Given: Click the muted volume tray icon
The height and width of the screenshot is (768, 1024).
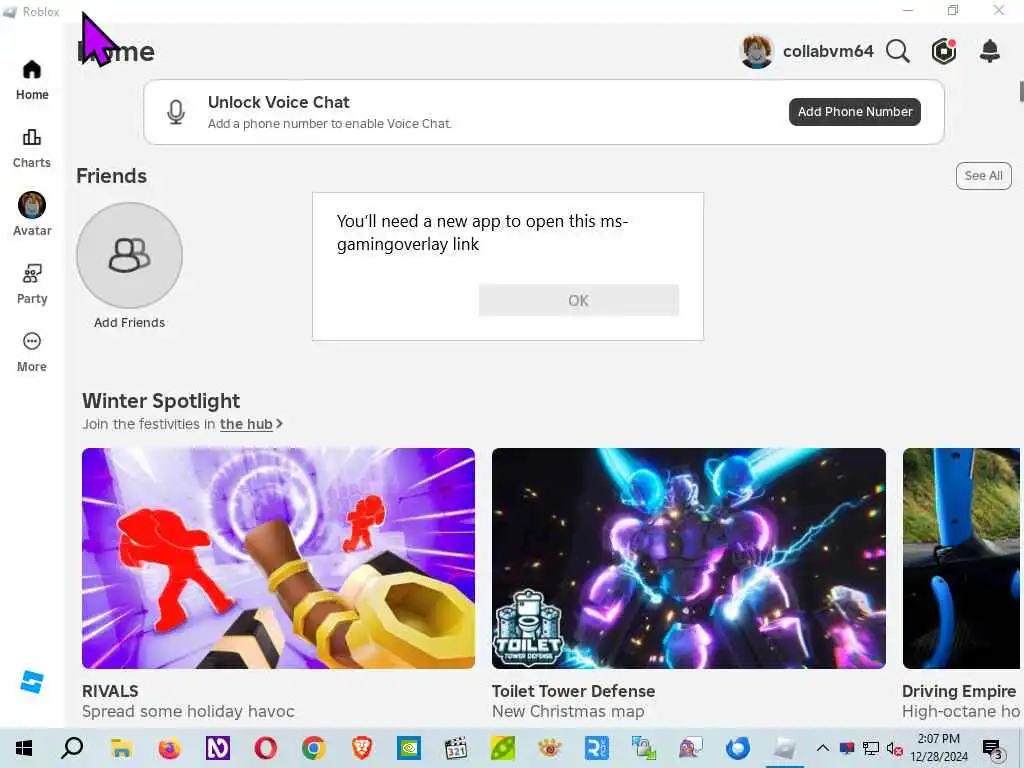Looking at the screenshot, I should [895, 748].
